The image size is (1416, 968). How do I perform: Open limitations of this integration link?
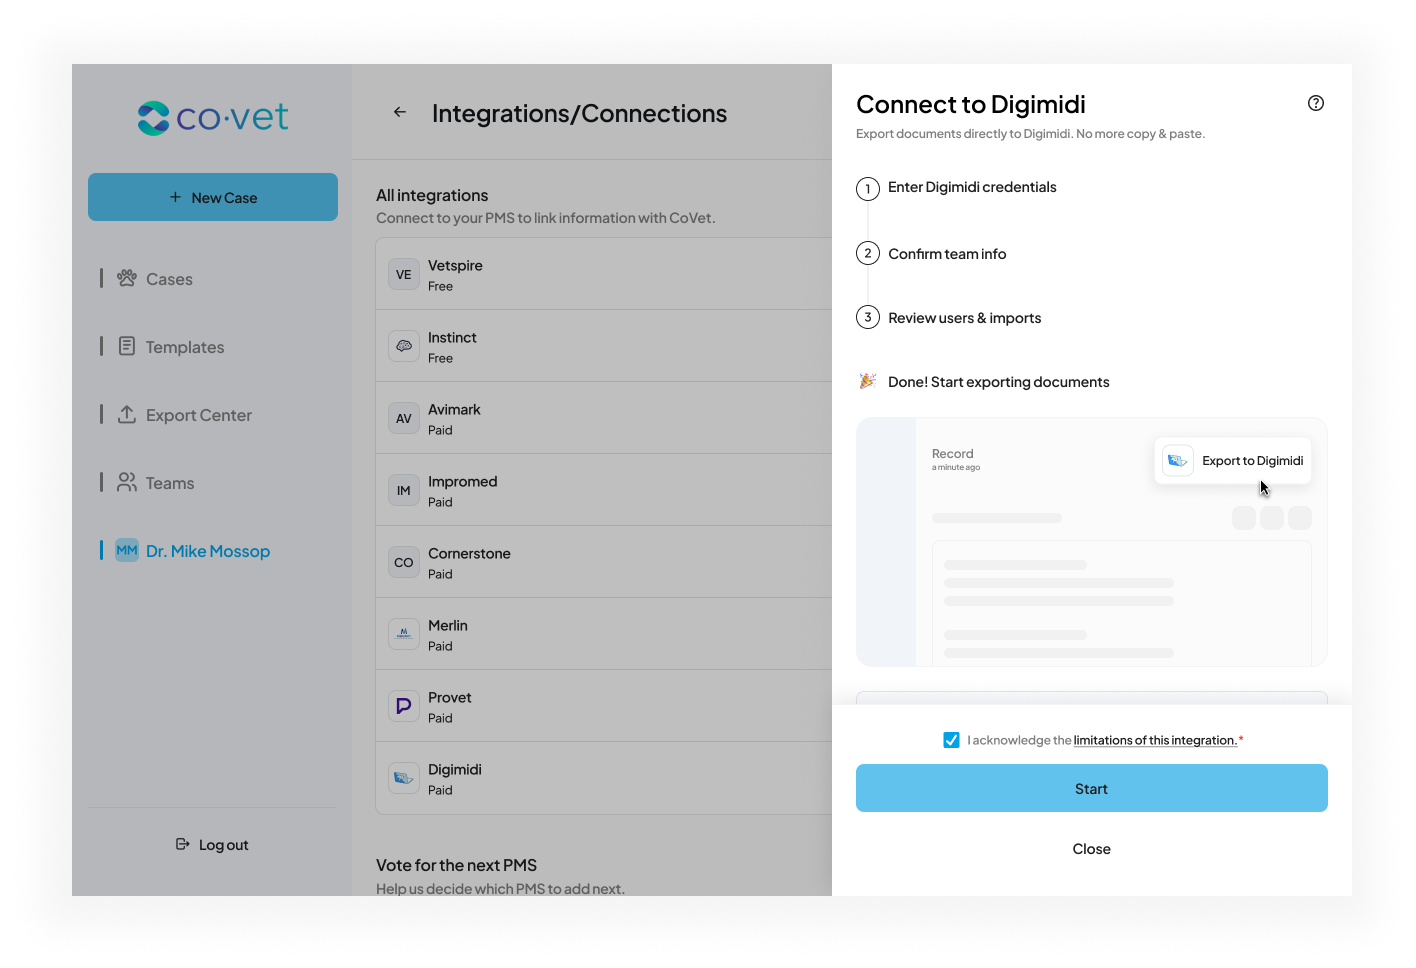coord(1155,740)
